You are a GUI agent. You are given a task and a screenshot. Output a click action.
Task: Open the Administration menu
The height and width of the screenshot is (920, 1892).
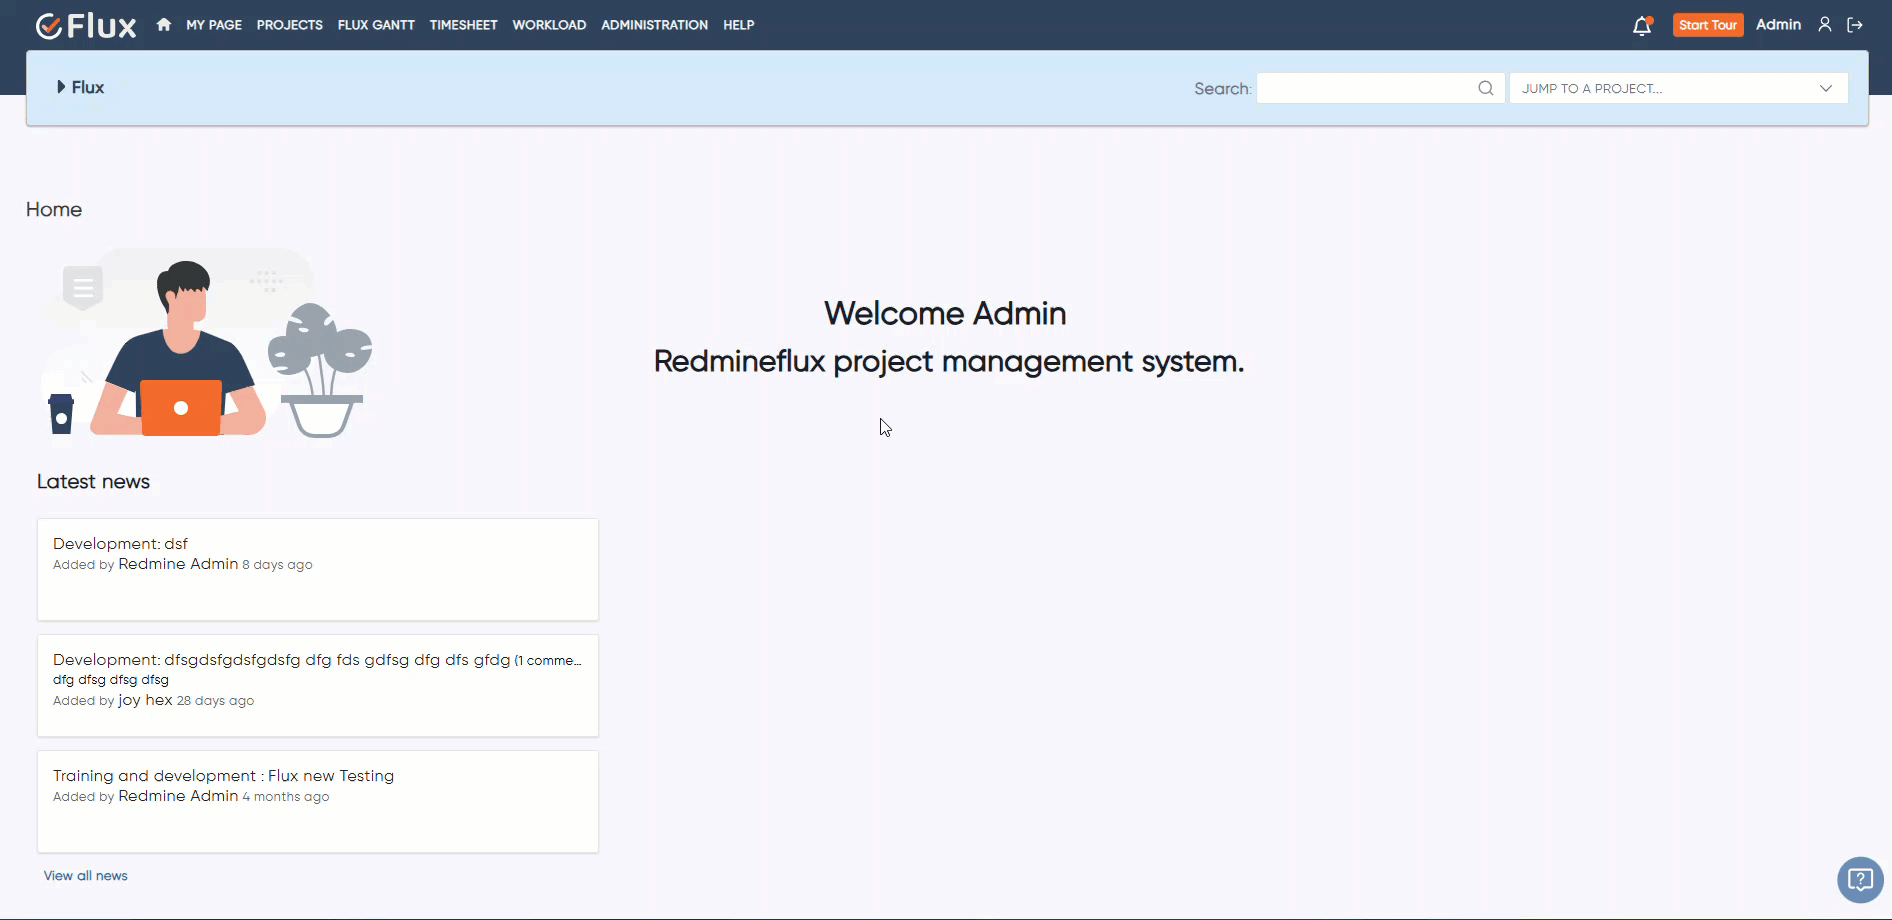pos(654,25)
